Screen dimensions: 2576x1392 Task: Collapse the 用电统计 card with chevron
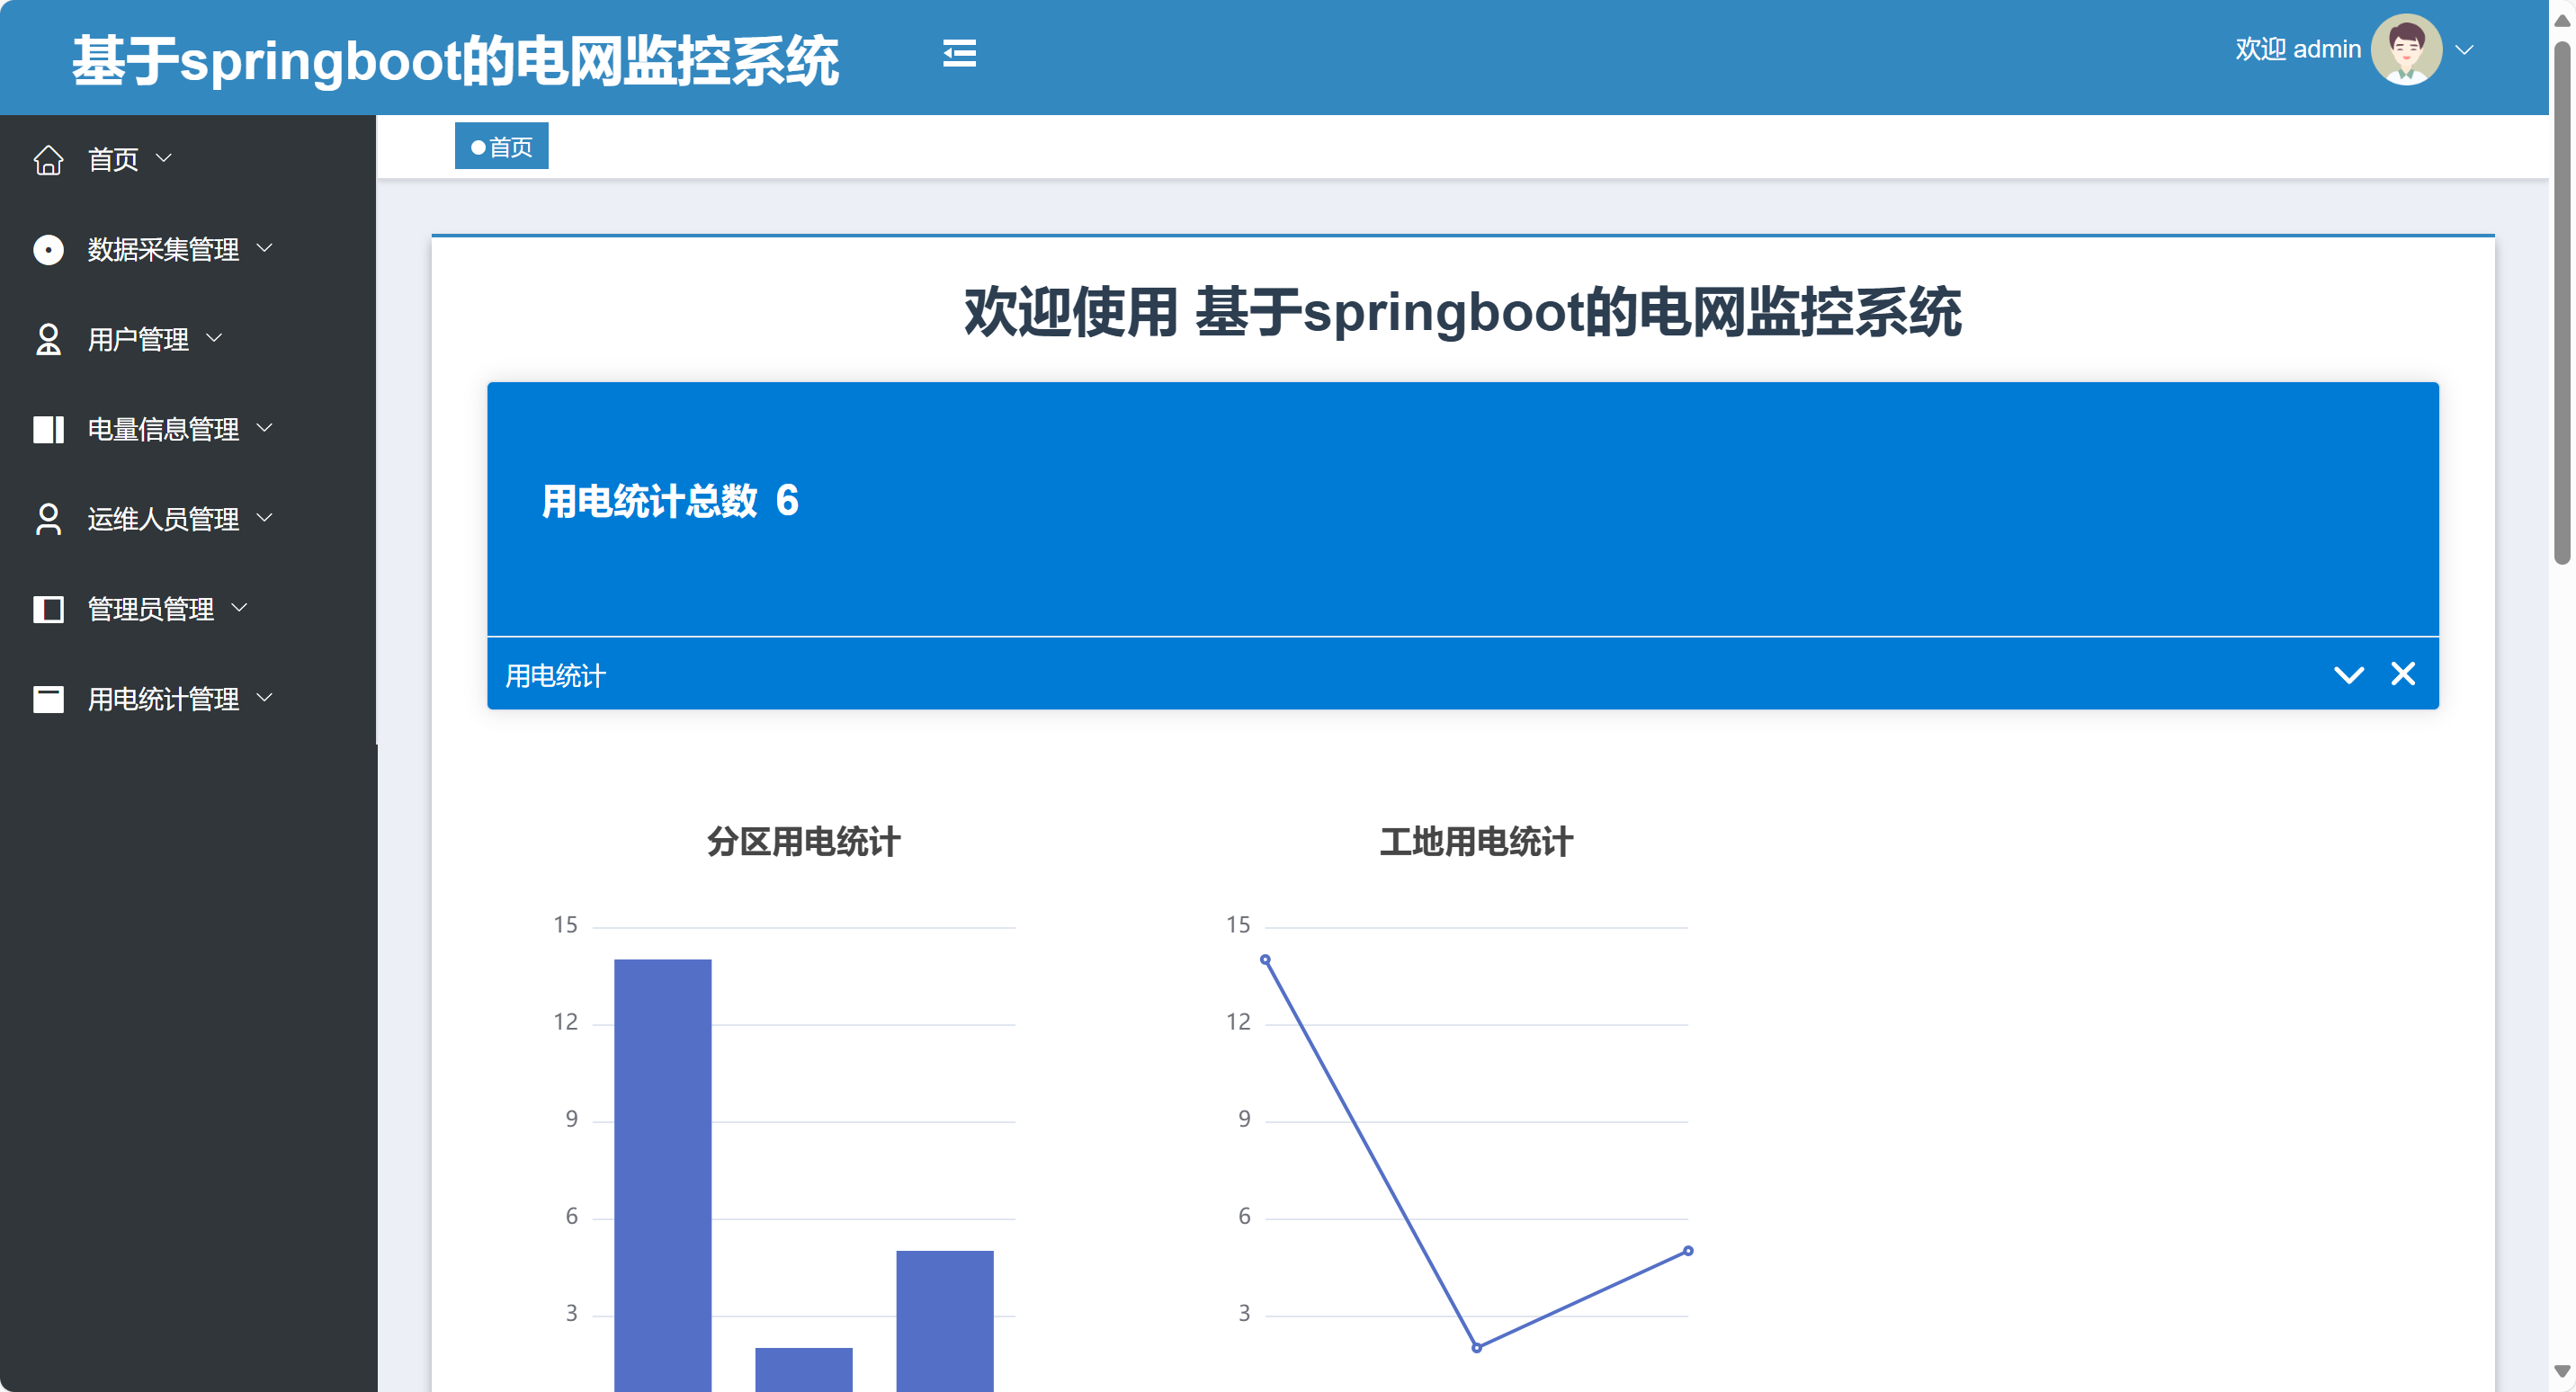[x=2348, y=675]
